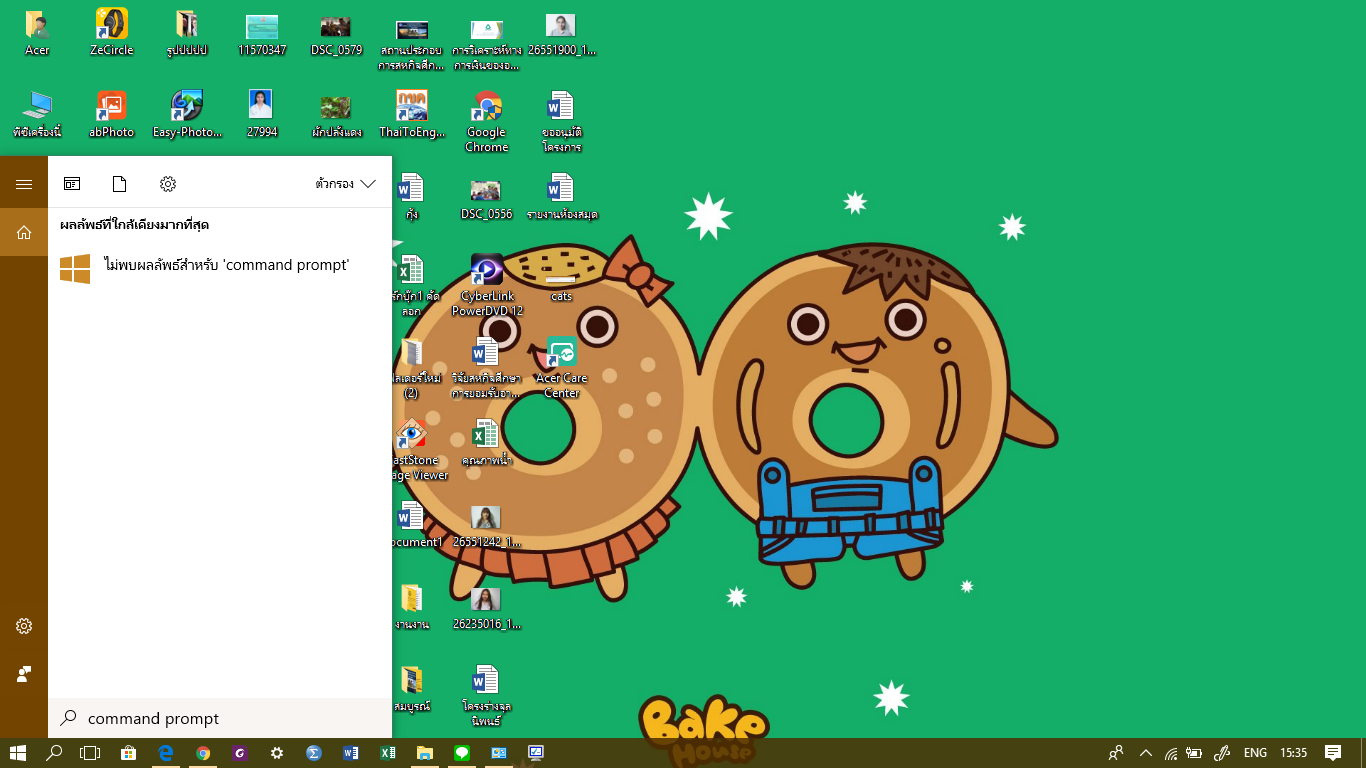Show hidden system tray icons
The height and width of the screenshot is (768, 1366).
pyautogui.click(x=1145, y=753)
